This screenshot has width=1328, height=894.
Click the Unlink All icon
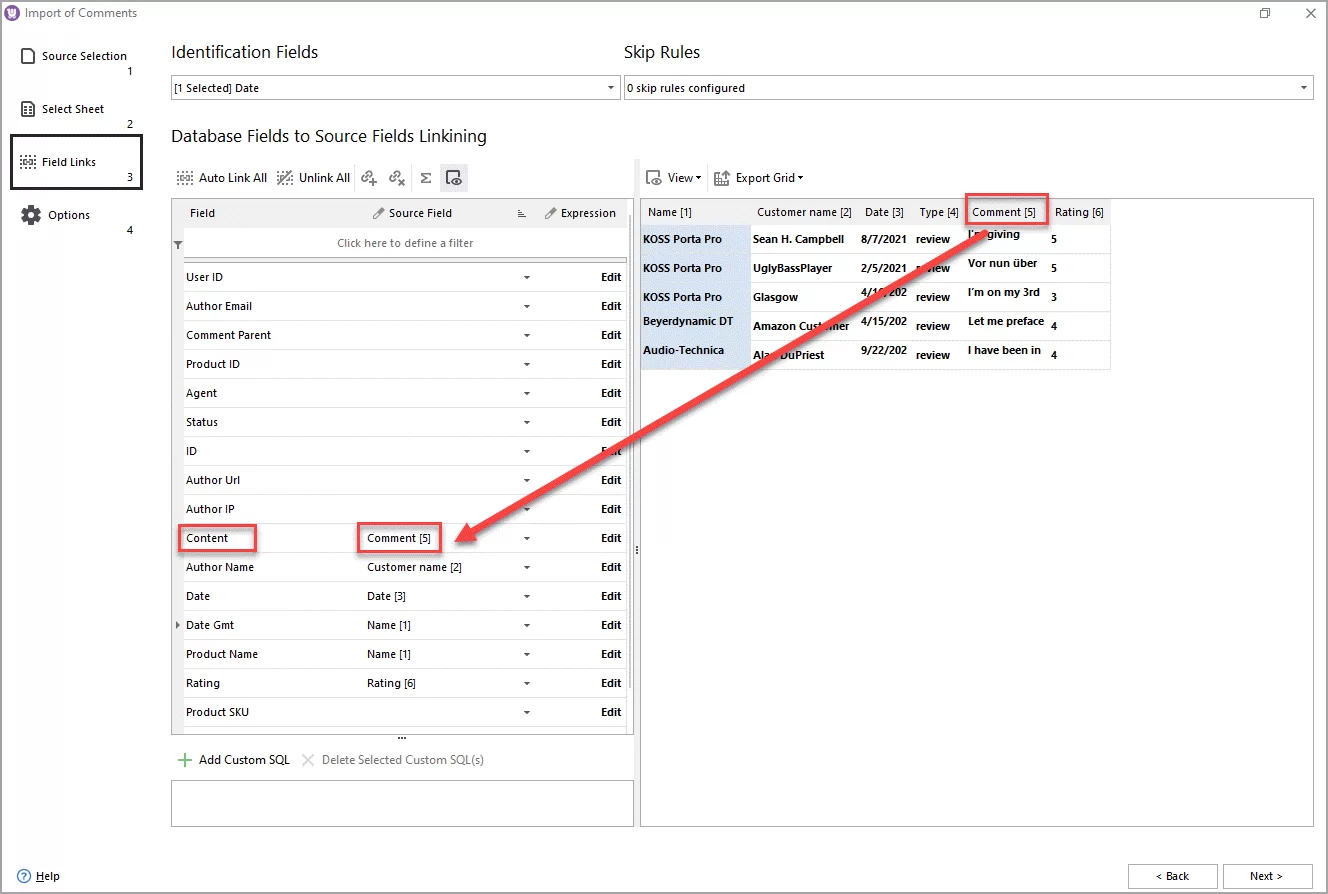tap(313, 177)
